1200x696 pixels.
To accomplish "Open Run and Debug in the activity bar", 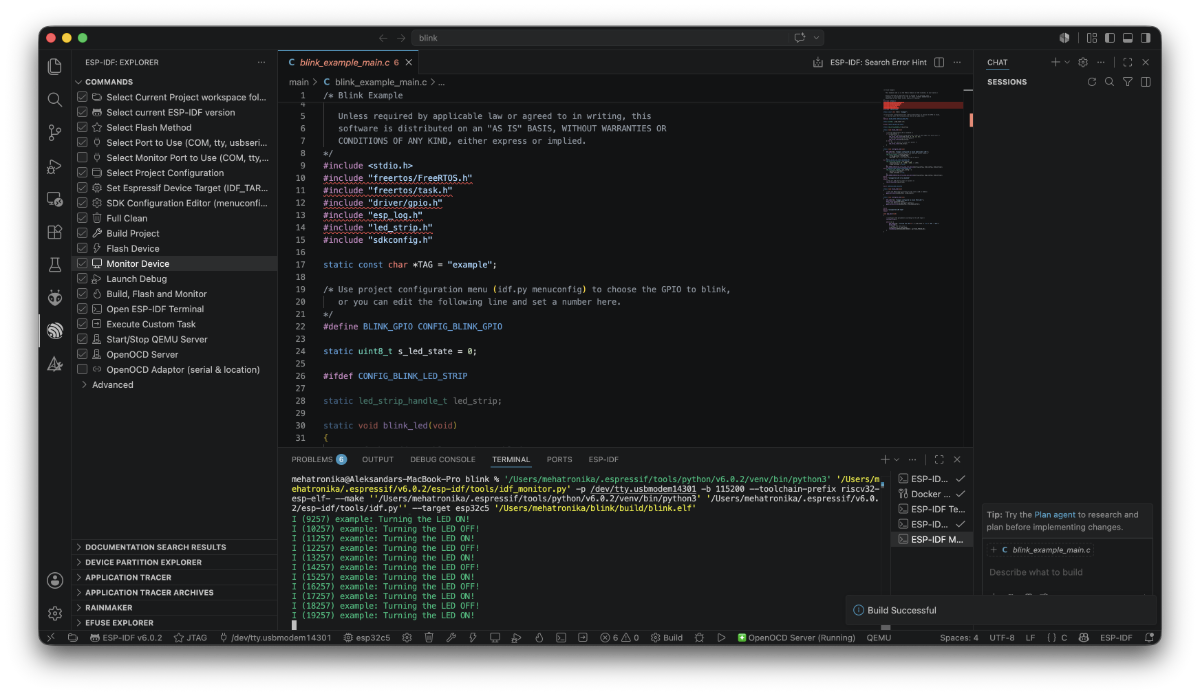I will [55, 165].
